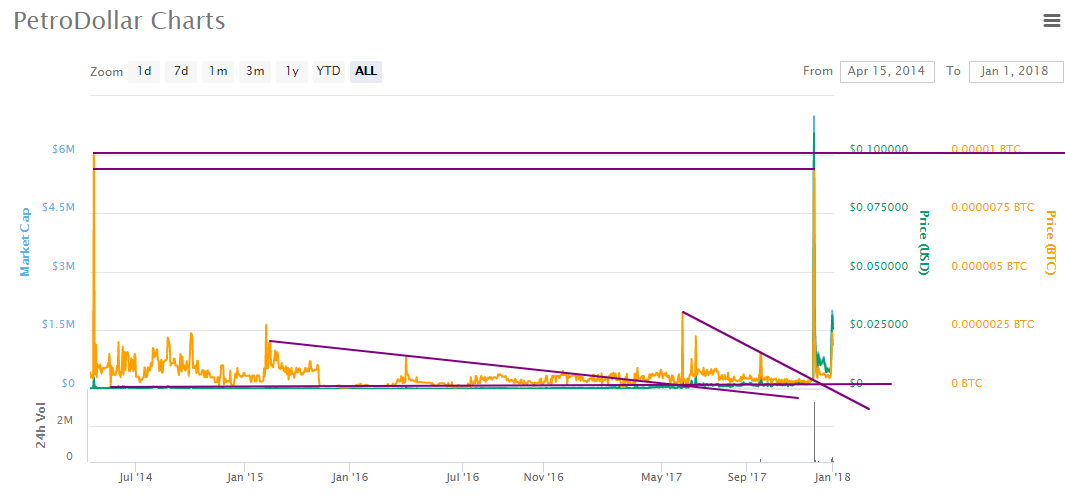1065x503 pixels.
Task: Click the $0.075000 USD price label
Action: 879,208
